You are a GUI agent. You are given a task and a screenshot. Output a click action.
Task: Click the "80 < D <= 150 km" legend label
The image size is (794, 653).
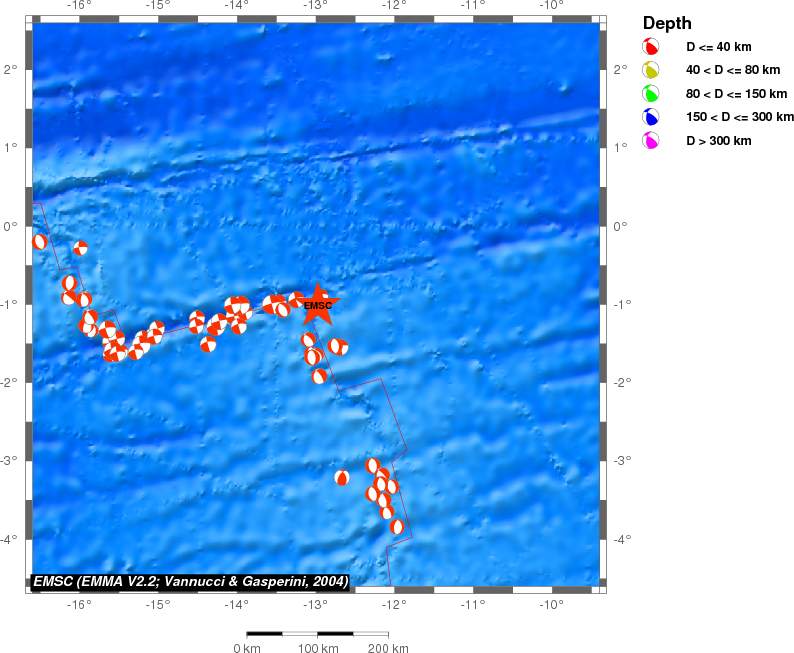pos(733,94)
